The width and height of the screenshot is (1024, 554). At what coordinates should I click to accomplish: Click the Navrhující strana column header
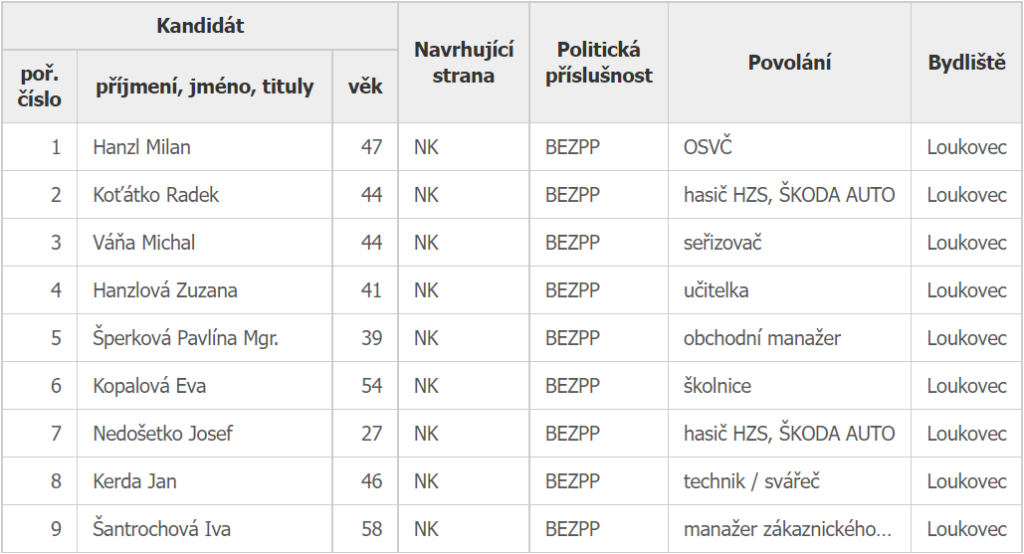point(463,63)
